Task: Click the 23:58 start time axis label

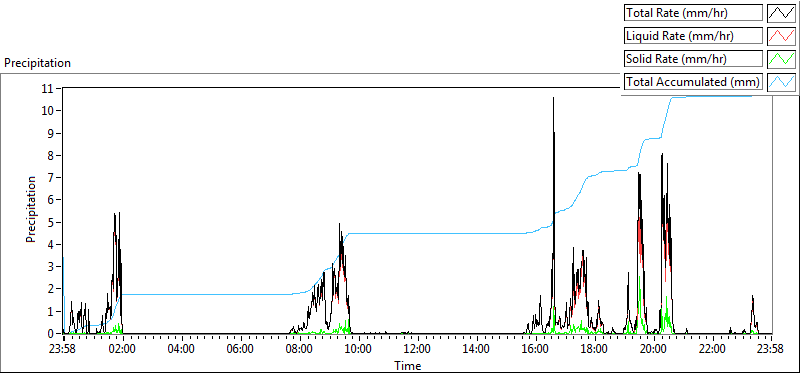Action: point(64,350)
